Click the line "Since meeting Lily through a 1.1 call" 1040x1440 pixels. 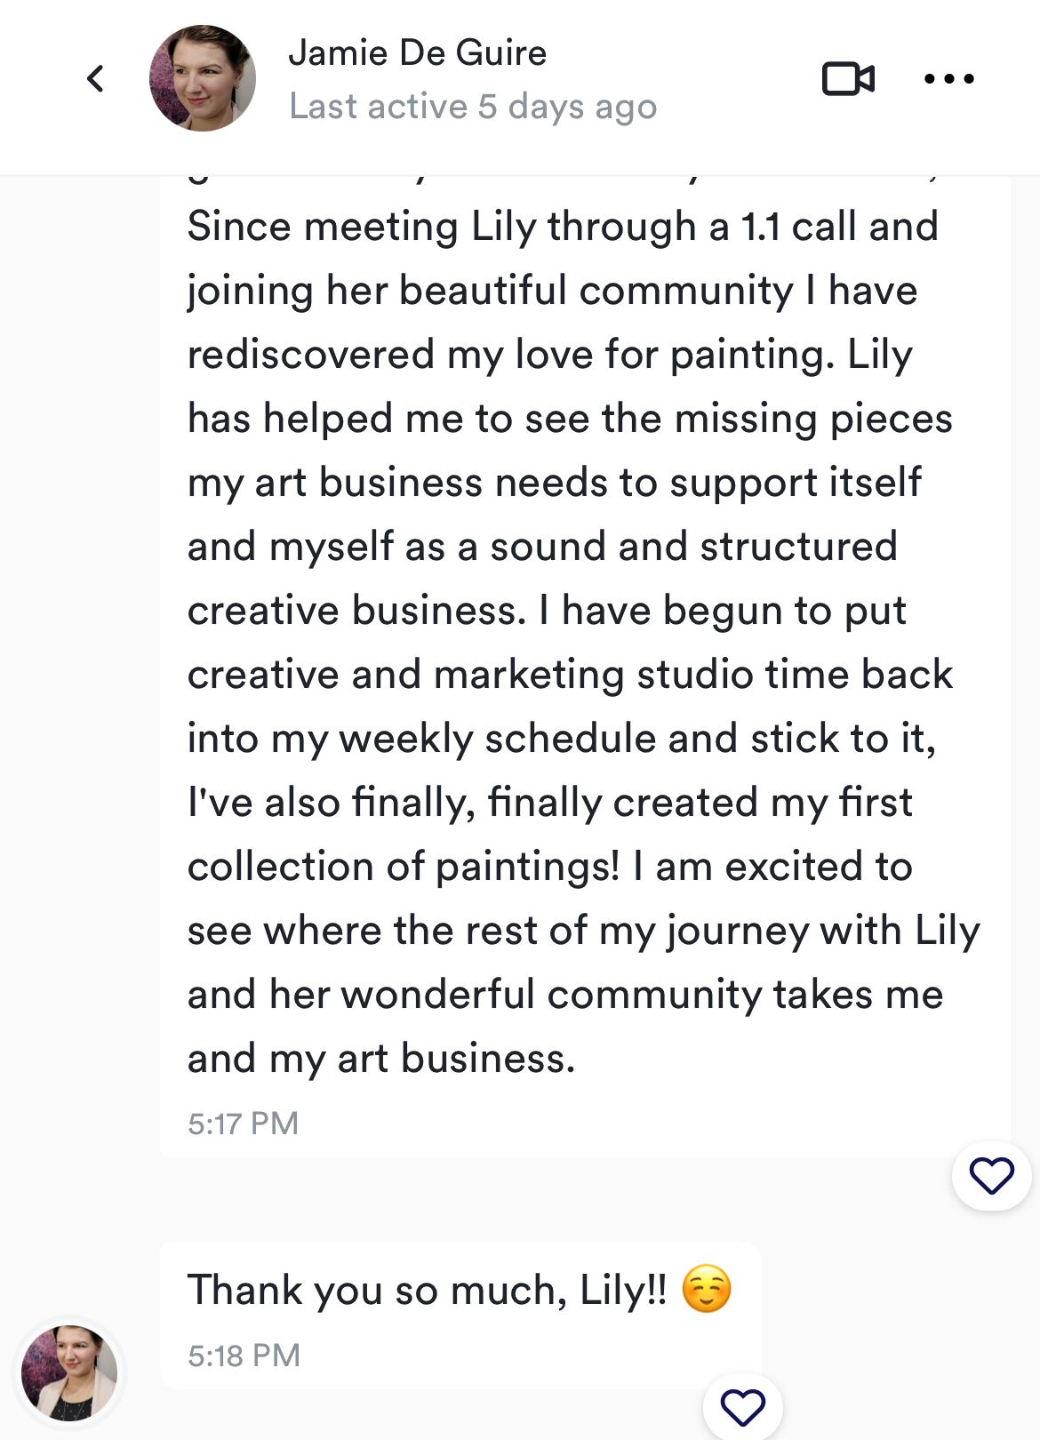coord(562,227)
